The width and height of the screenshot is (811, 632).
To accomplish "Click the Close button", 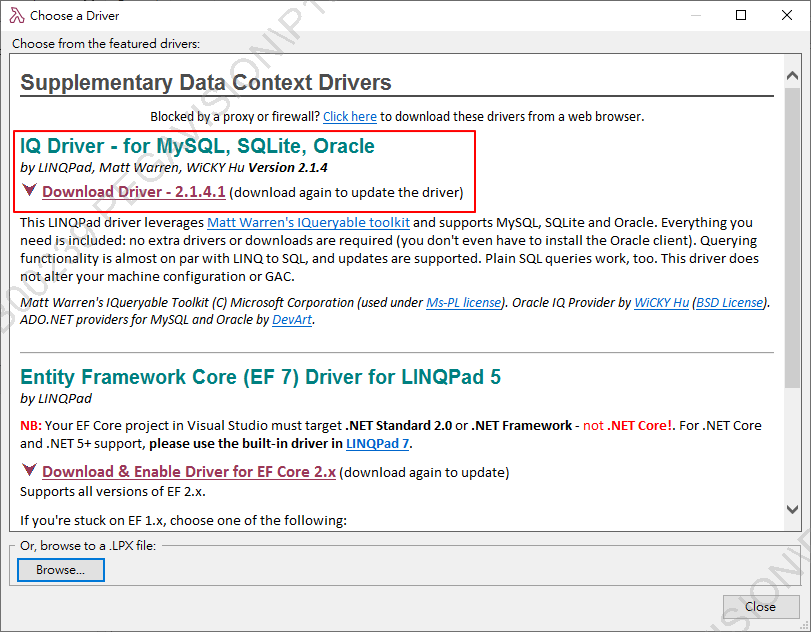I will 760,606.
